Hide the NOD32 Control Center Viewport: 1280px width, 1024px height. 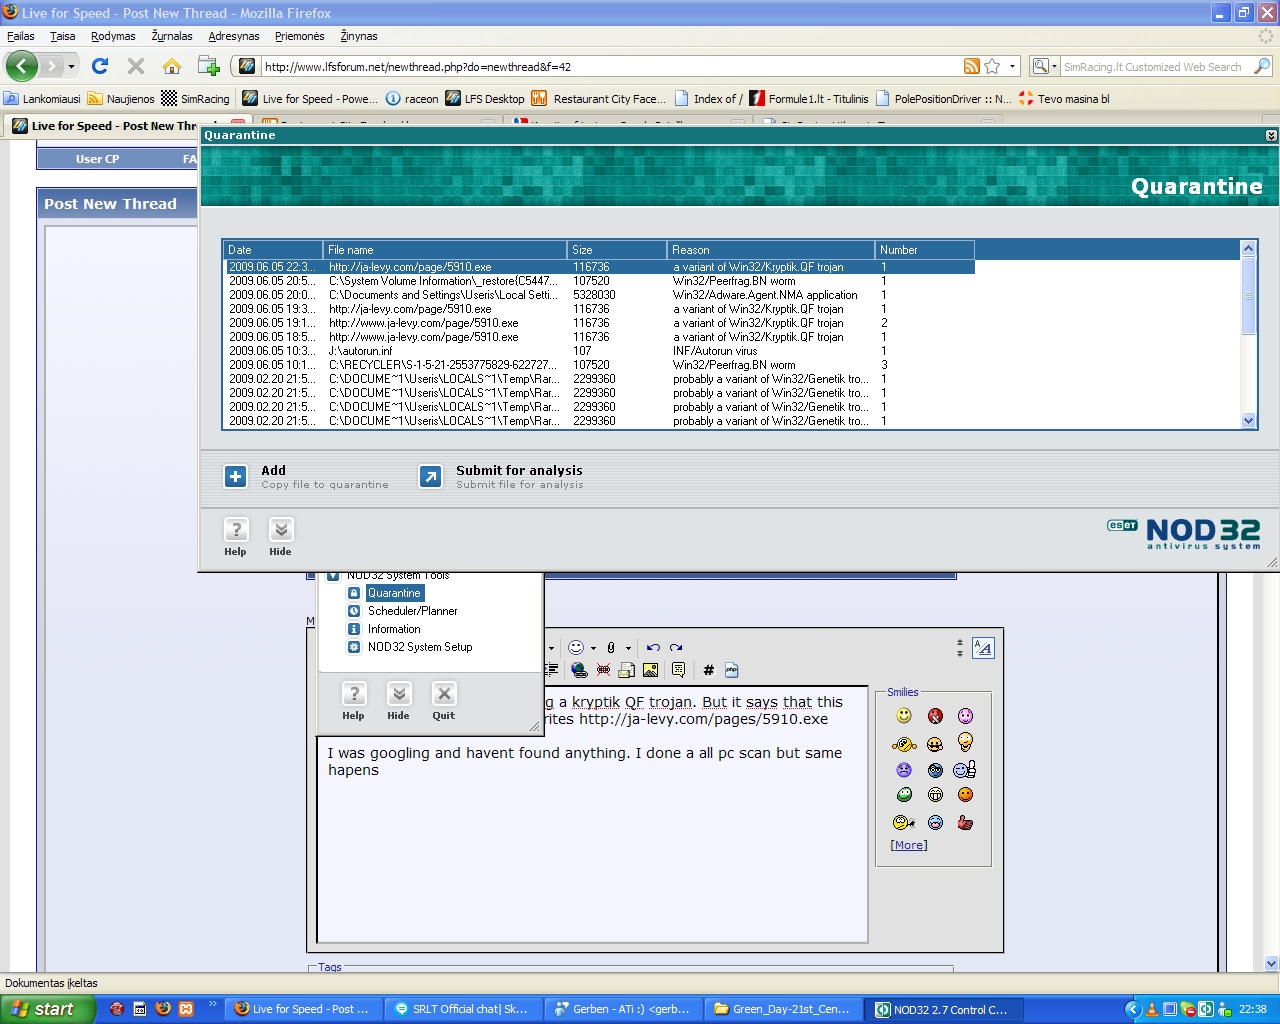[399, 694]
